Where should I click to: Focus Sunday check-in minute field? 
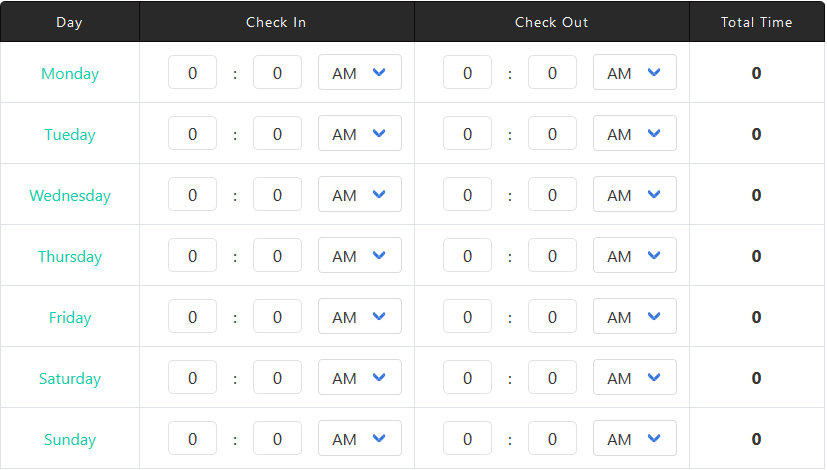click(277, 438)
